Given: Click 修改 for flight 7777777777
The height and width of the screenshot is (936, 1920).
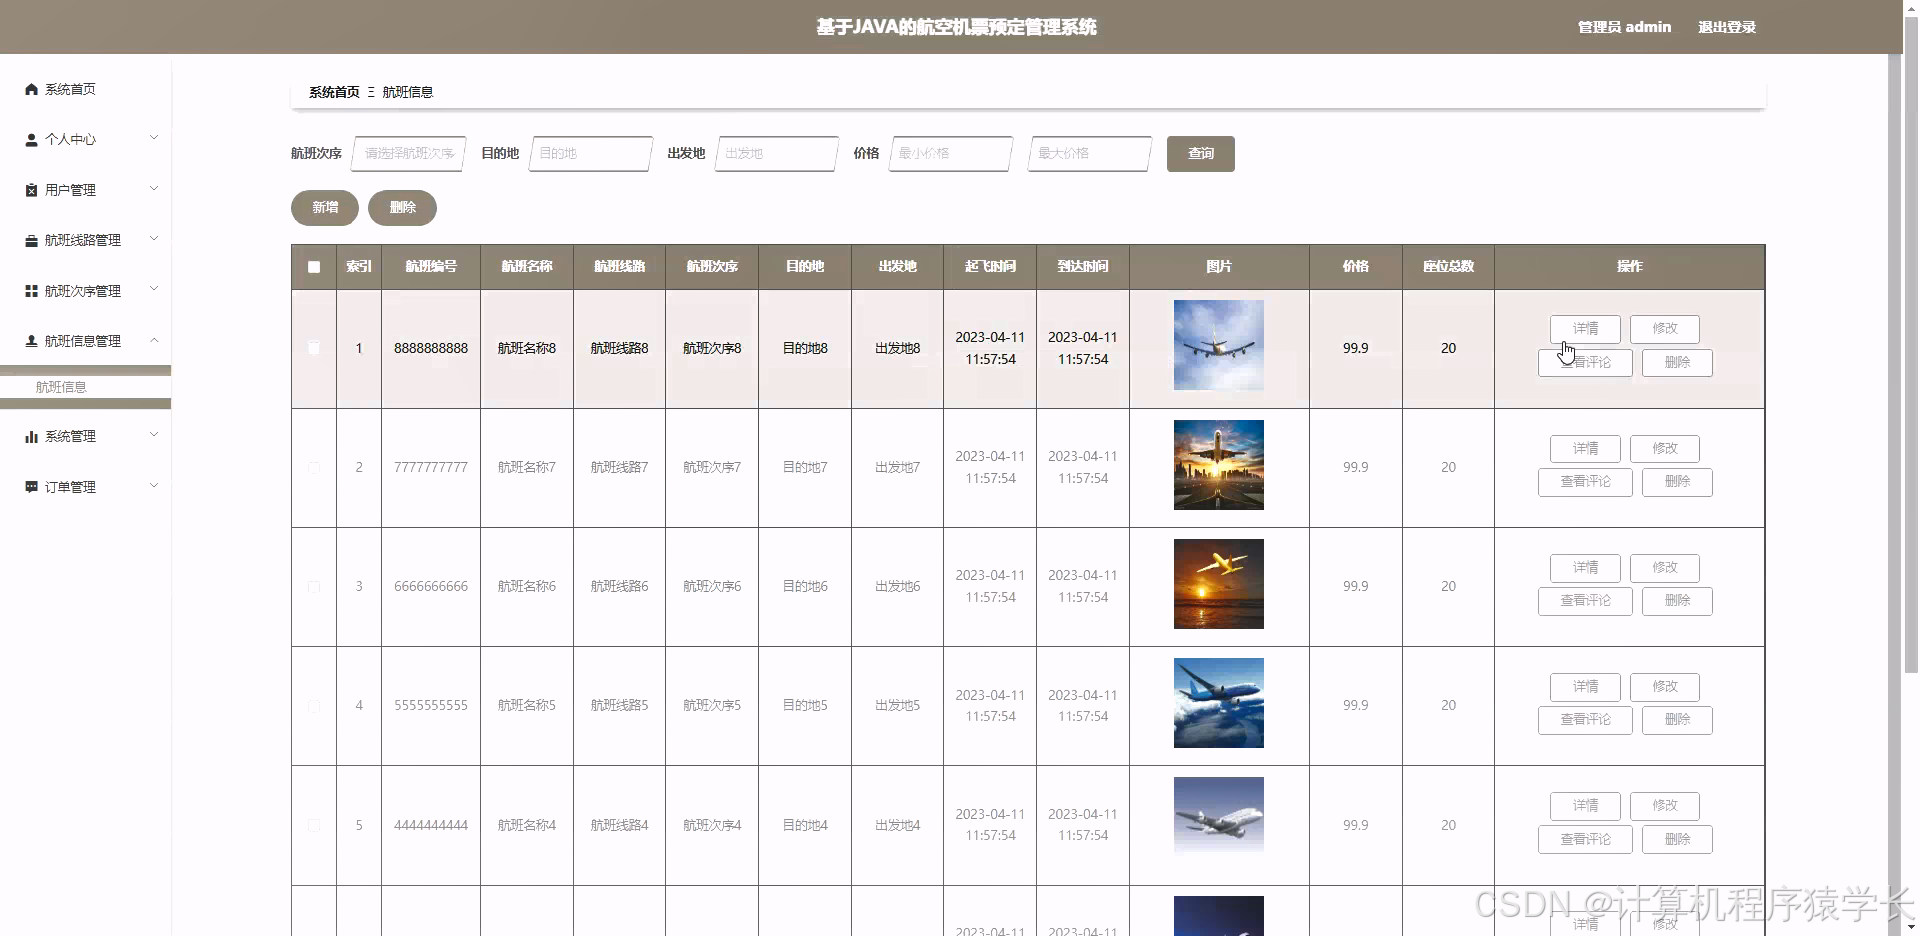Looking at the screenshot, I should [1665, 448].
